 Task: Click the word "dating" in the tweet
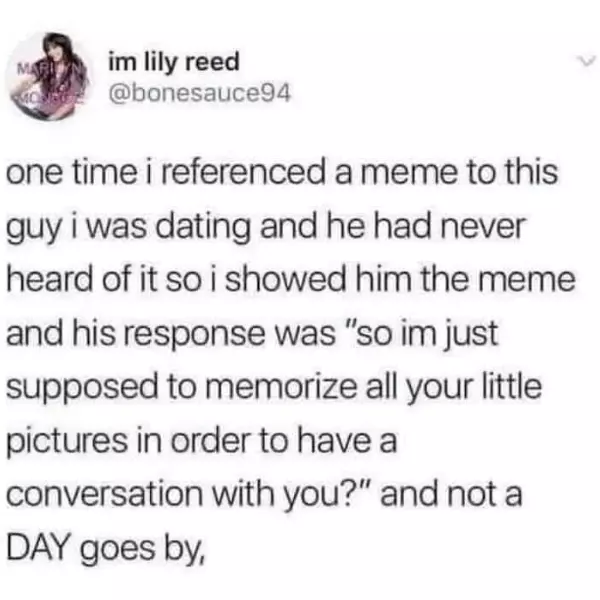207,228
